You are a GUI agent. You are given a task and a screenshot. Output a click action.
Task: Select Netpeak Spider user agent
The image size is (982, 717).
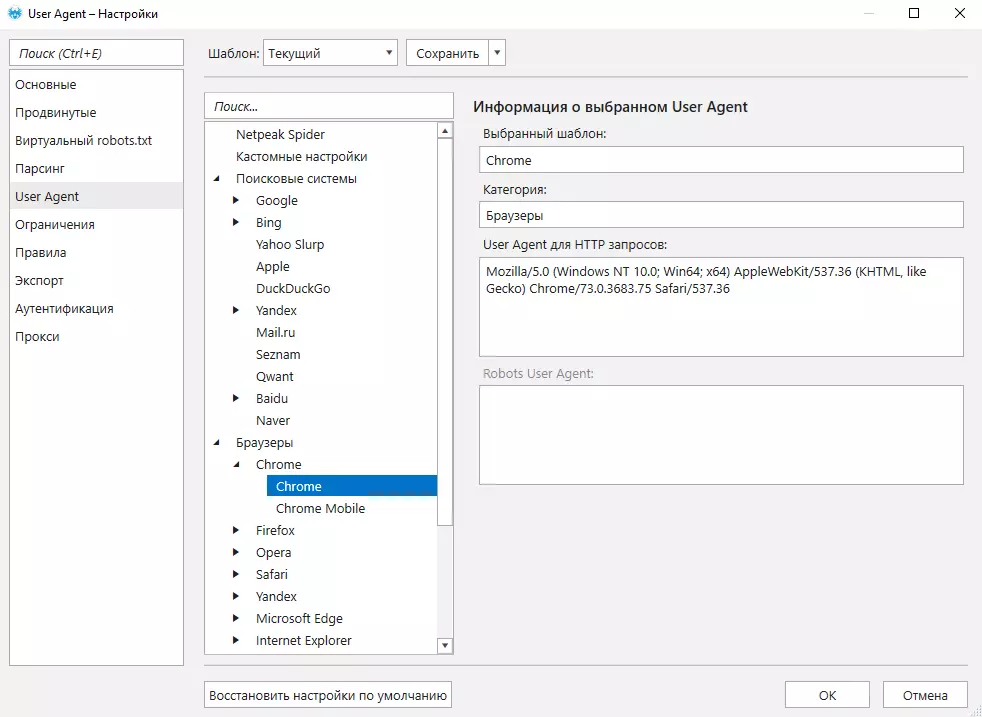click(x=281, y=135)
